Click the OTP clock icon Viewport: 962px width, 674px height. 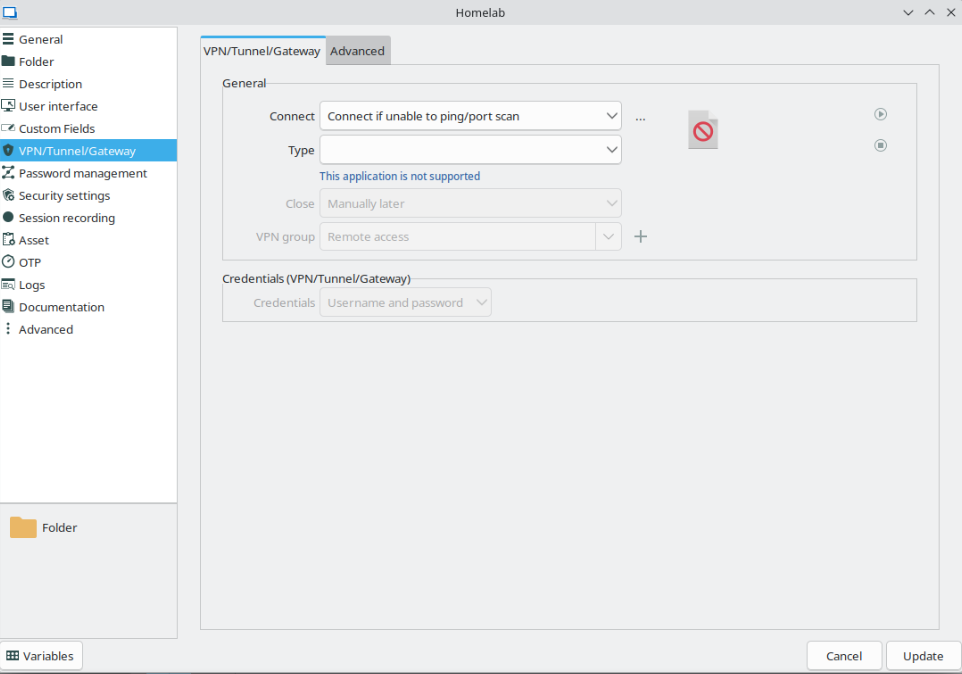[x=8, y=262]
